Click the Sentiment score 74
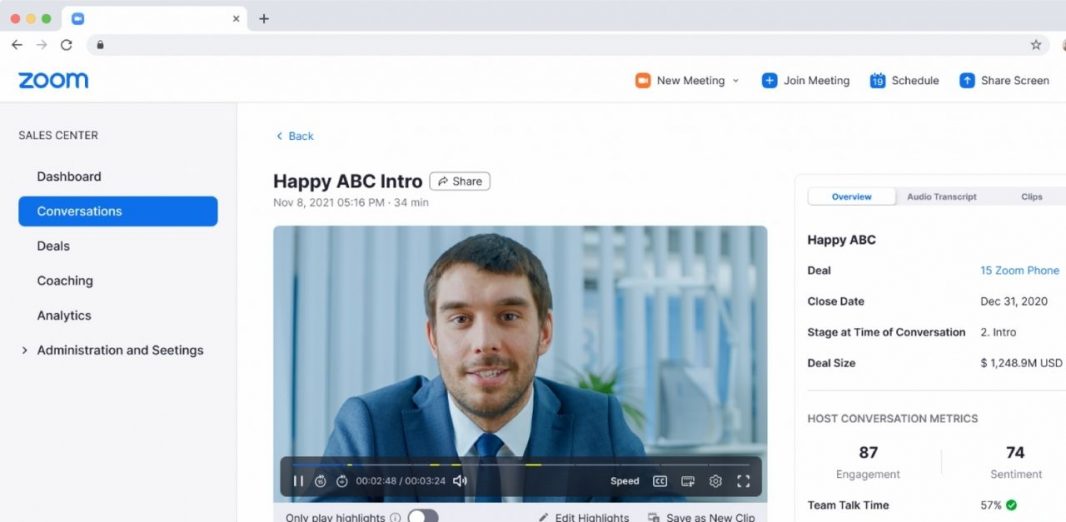Viewport: 1066px width, 522px height. point(1015,453)
